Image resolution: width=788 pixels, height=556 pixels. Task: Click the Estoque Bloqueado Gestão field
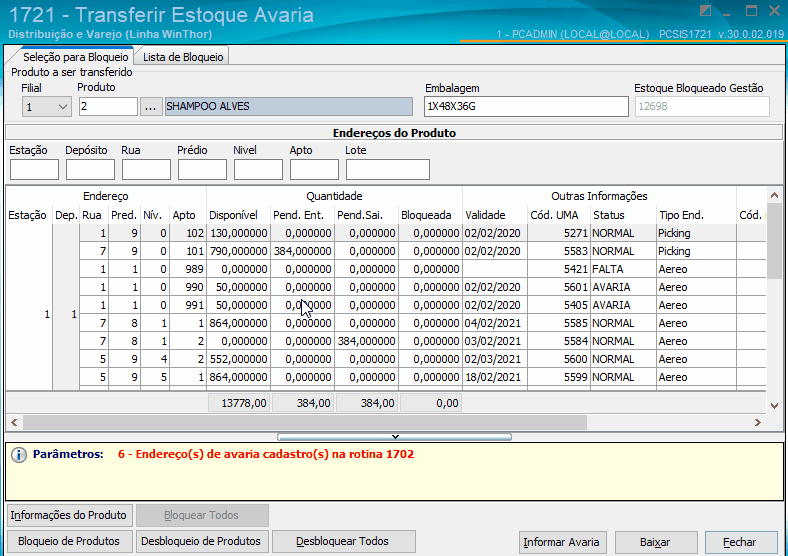coord(702,107)
